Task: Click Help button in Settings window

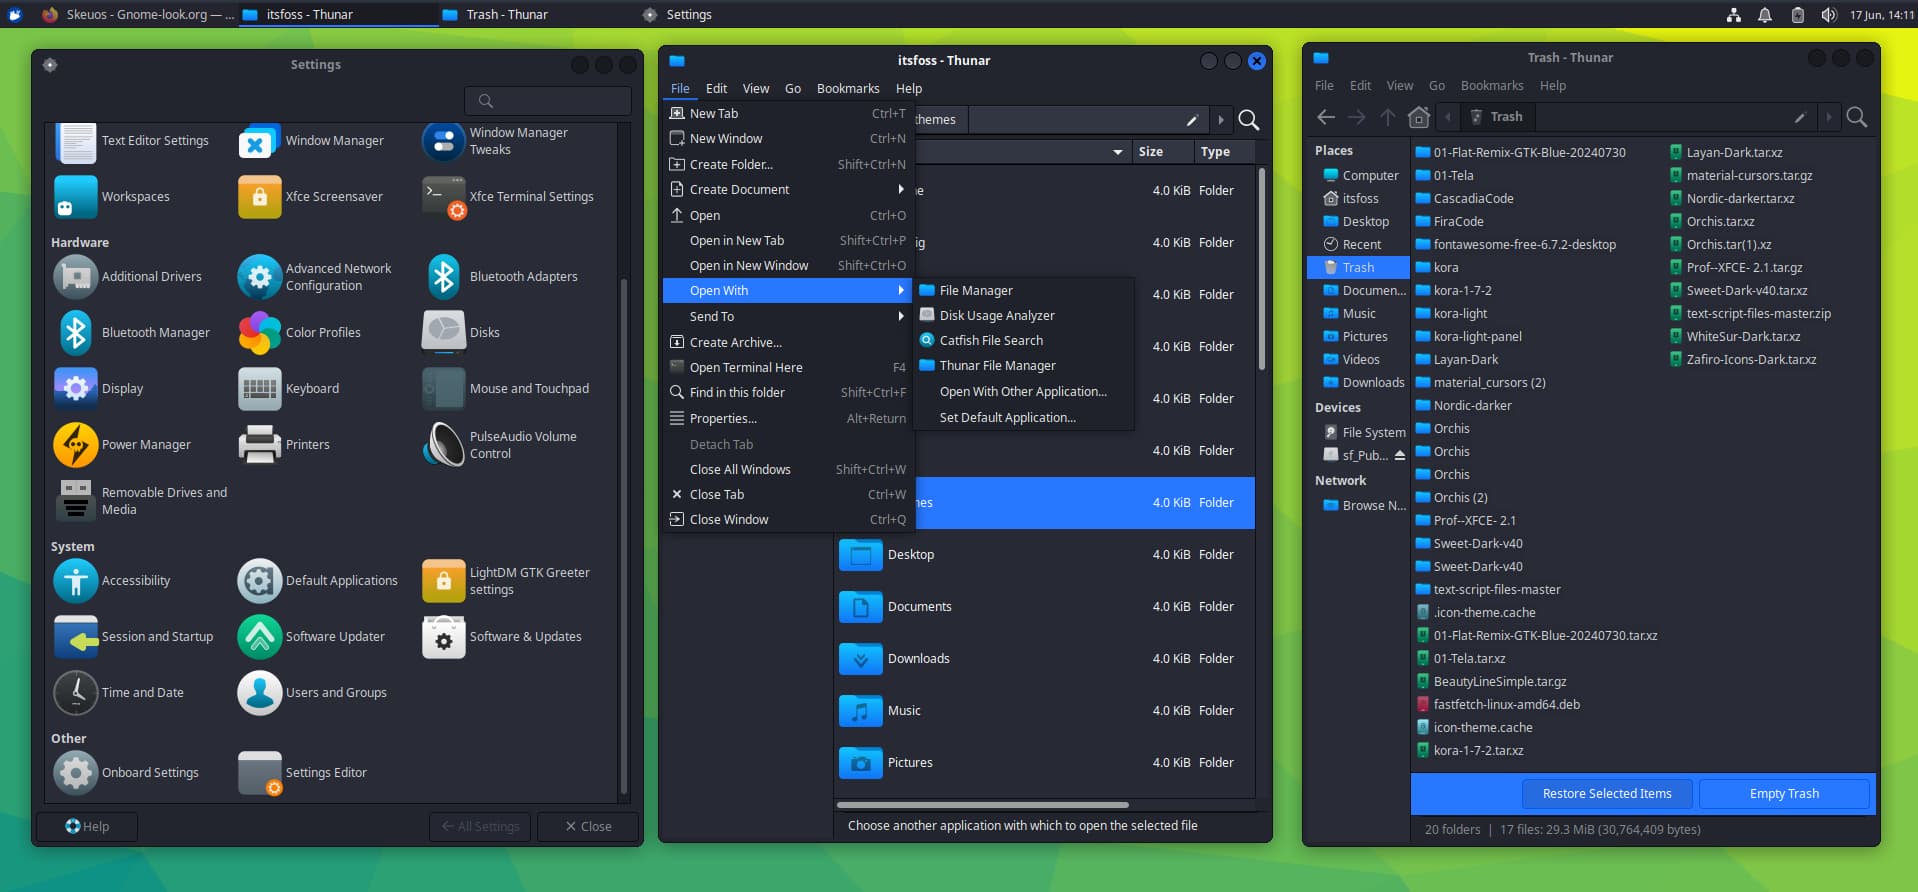Action: (87, 827)
